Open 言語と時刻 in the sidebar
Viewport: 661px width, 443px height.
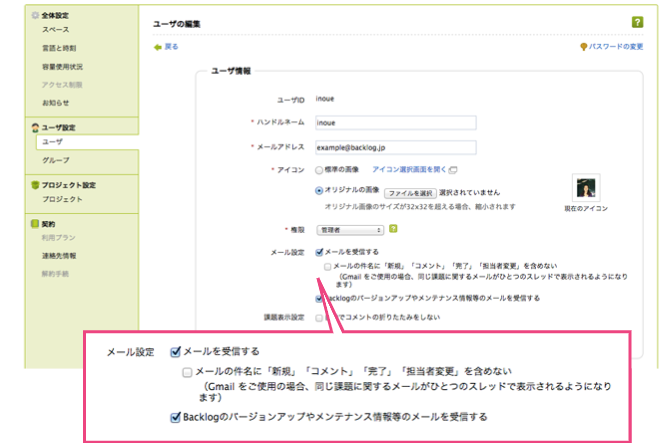pyautogui.click(x=59, y=48)
